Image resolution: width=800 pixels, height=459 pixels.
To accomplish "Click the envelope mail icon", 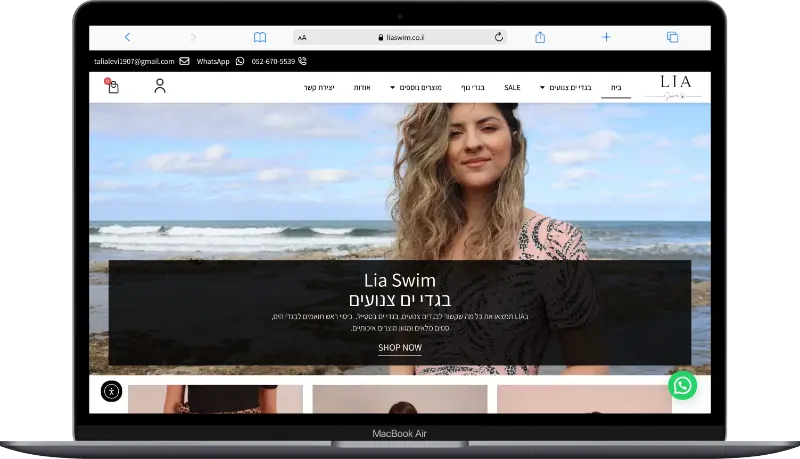I will (x=184, y=61).
